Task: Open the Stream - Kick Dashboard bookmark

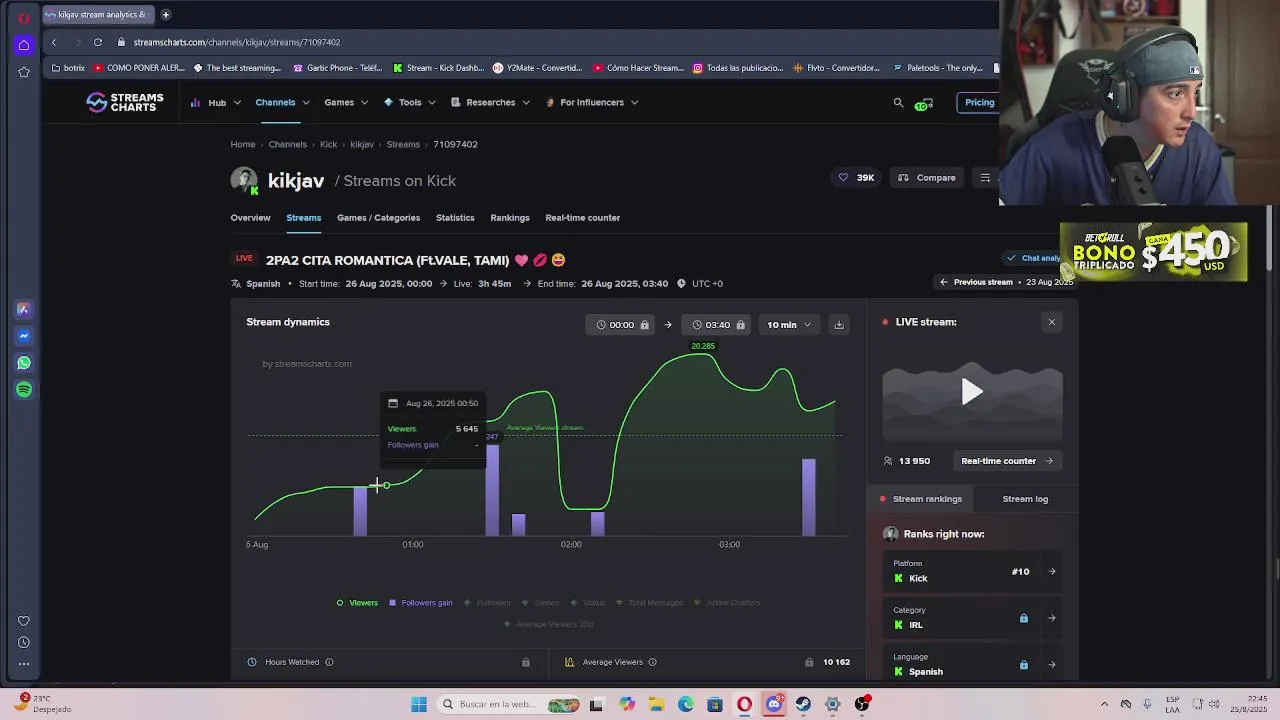Action: (439, 68)
